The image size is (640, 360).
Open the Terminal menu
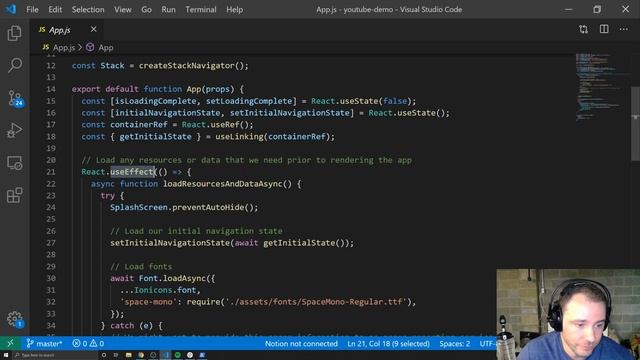(201, 9)
